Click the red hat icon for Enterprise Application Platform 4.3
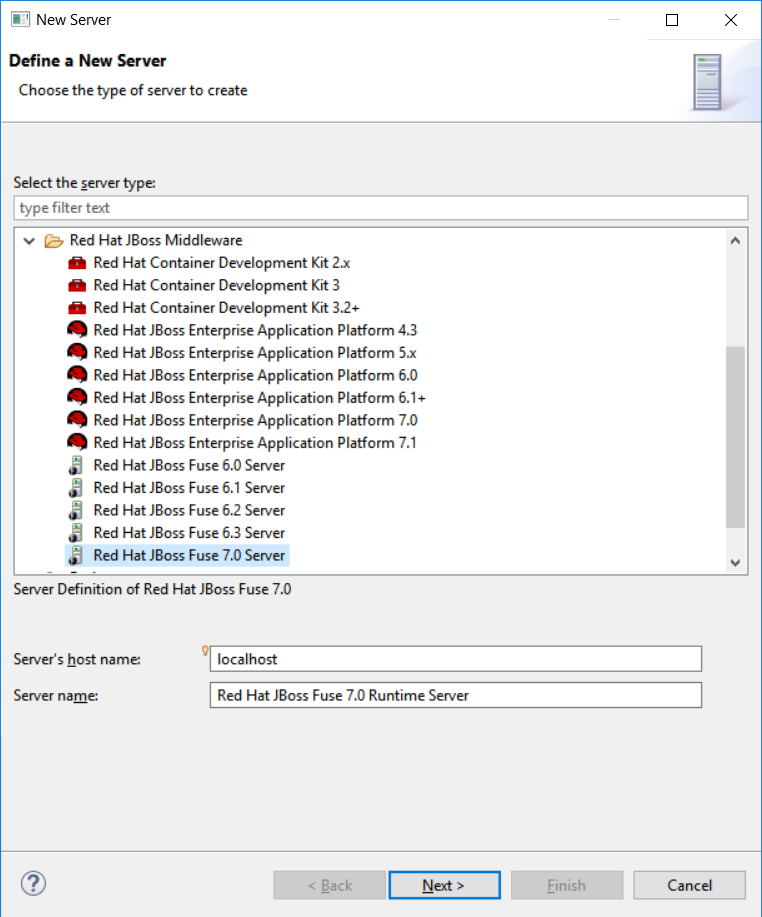762x917 pixels. [x=77, y=330]
